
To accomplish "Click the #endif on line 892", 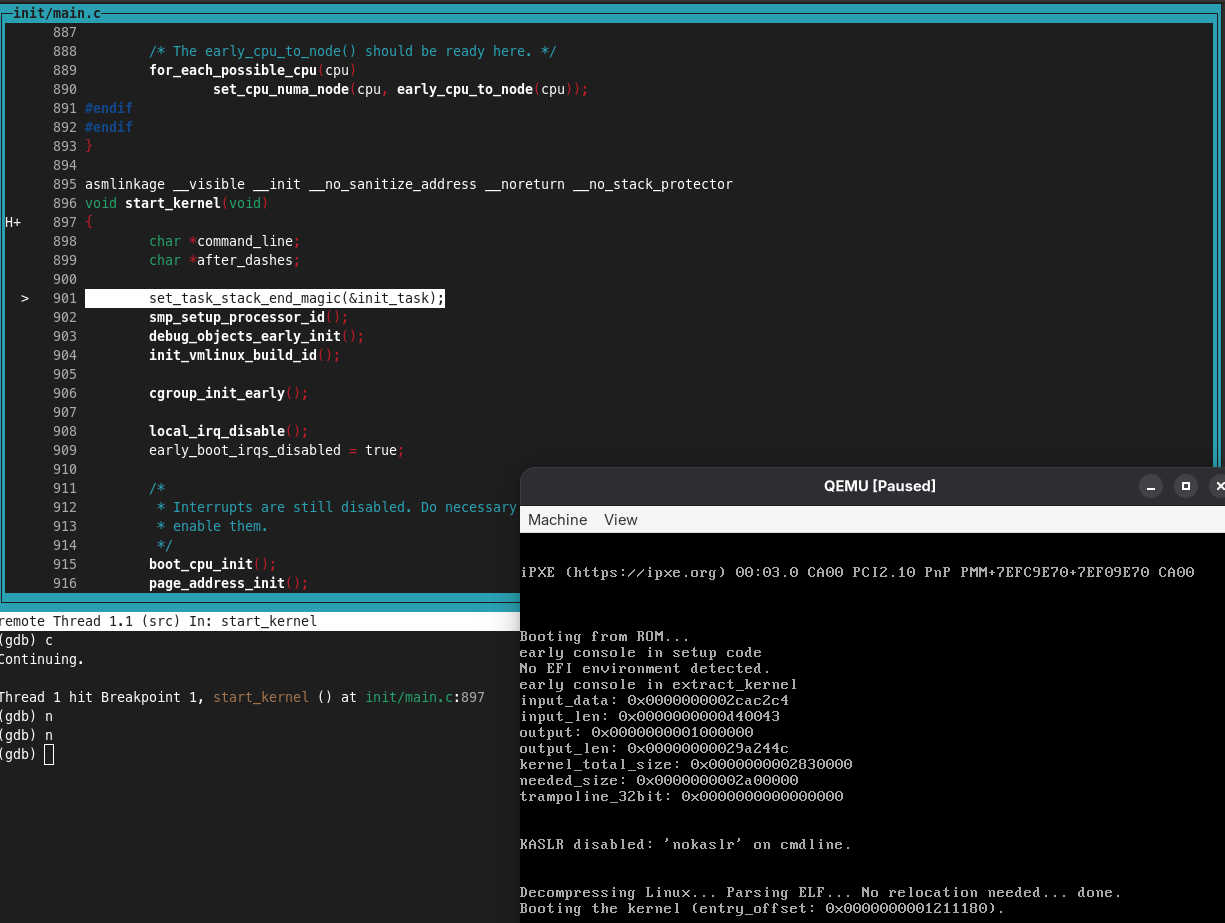I will 109,127.
